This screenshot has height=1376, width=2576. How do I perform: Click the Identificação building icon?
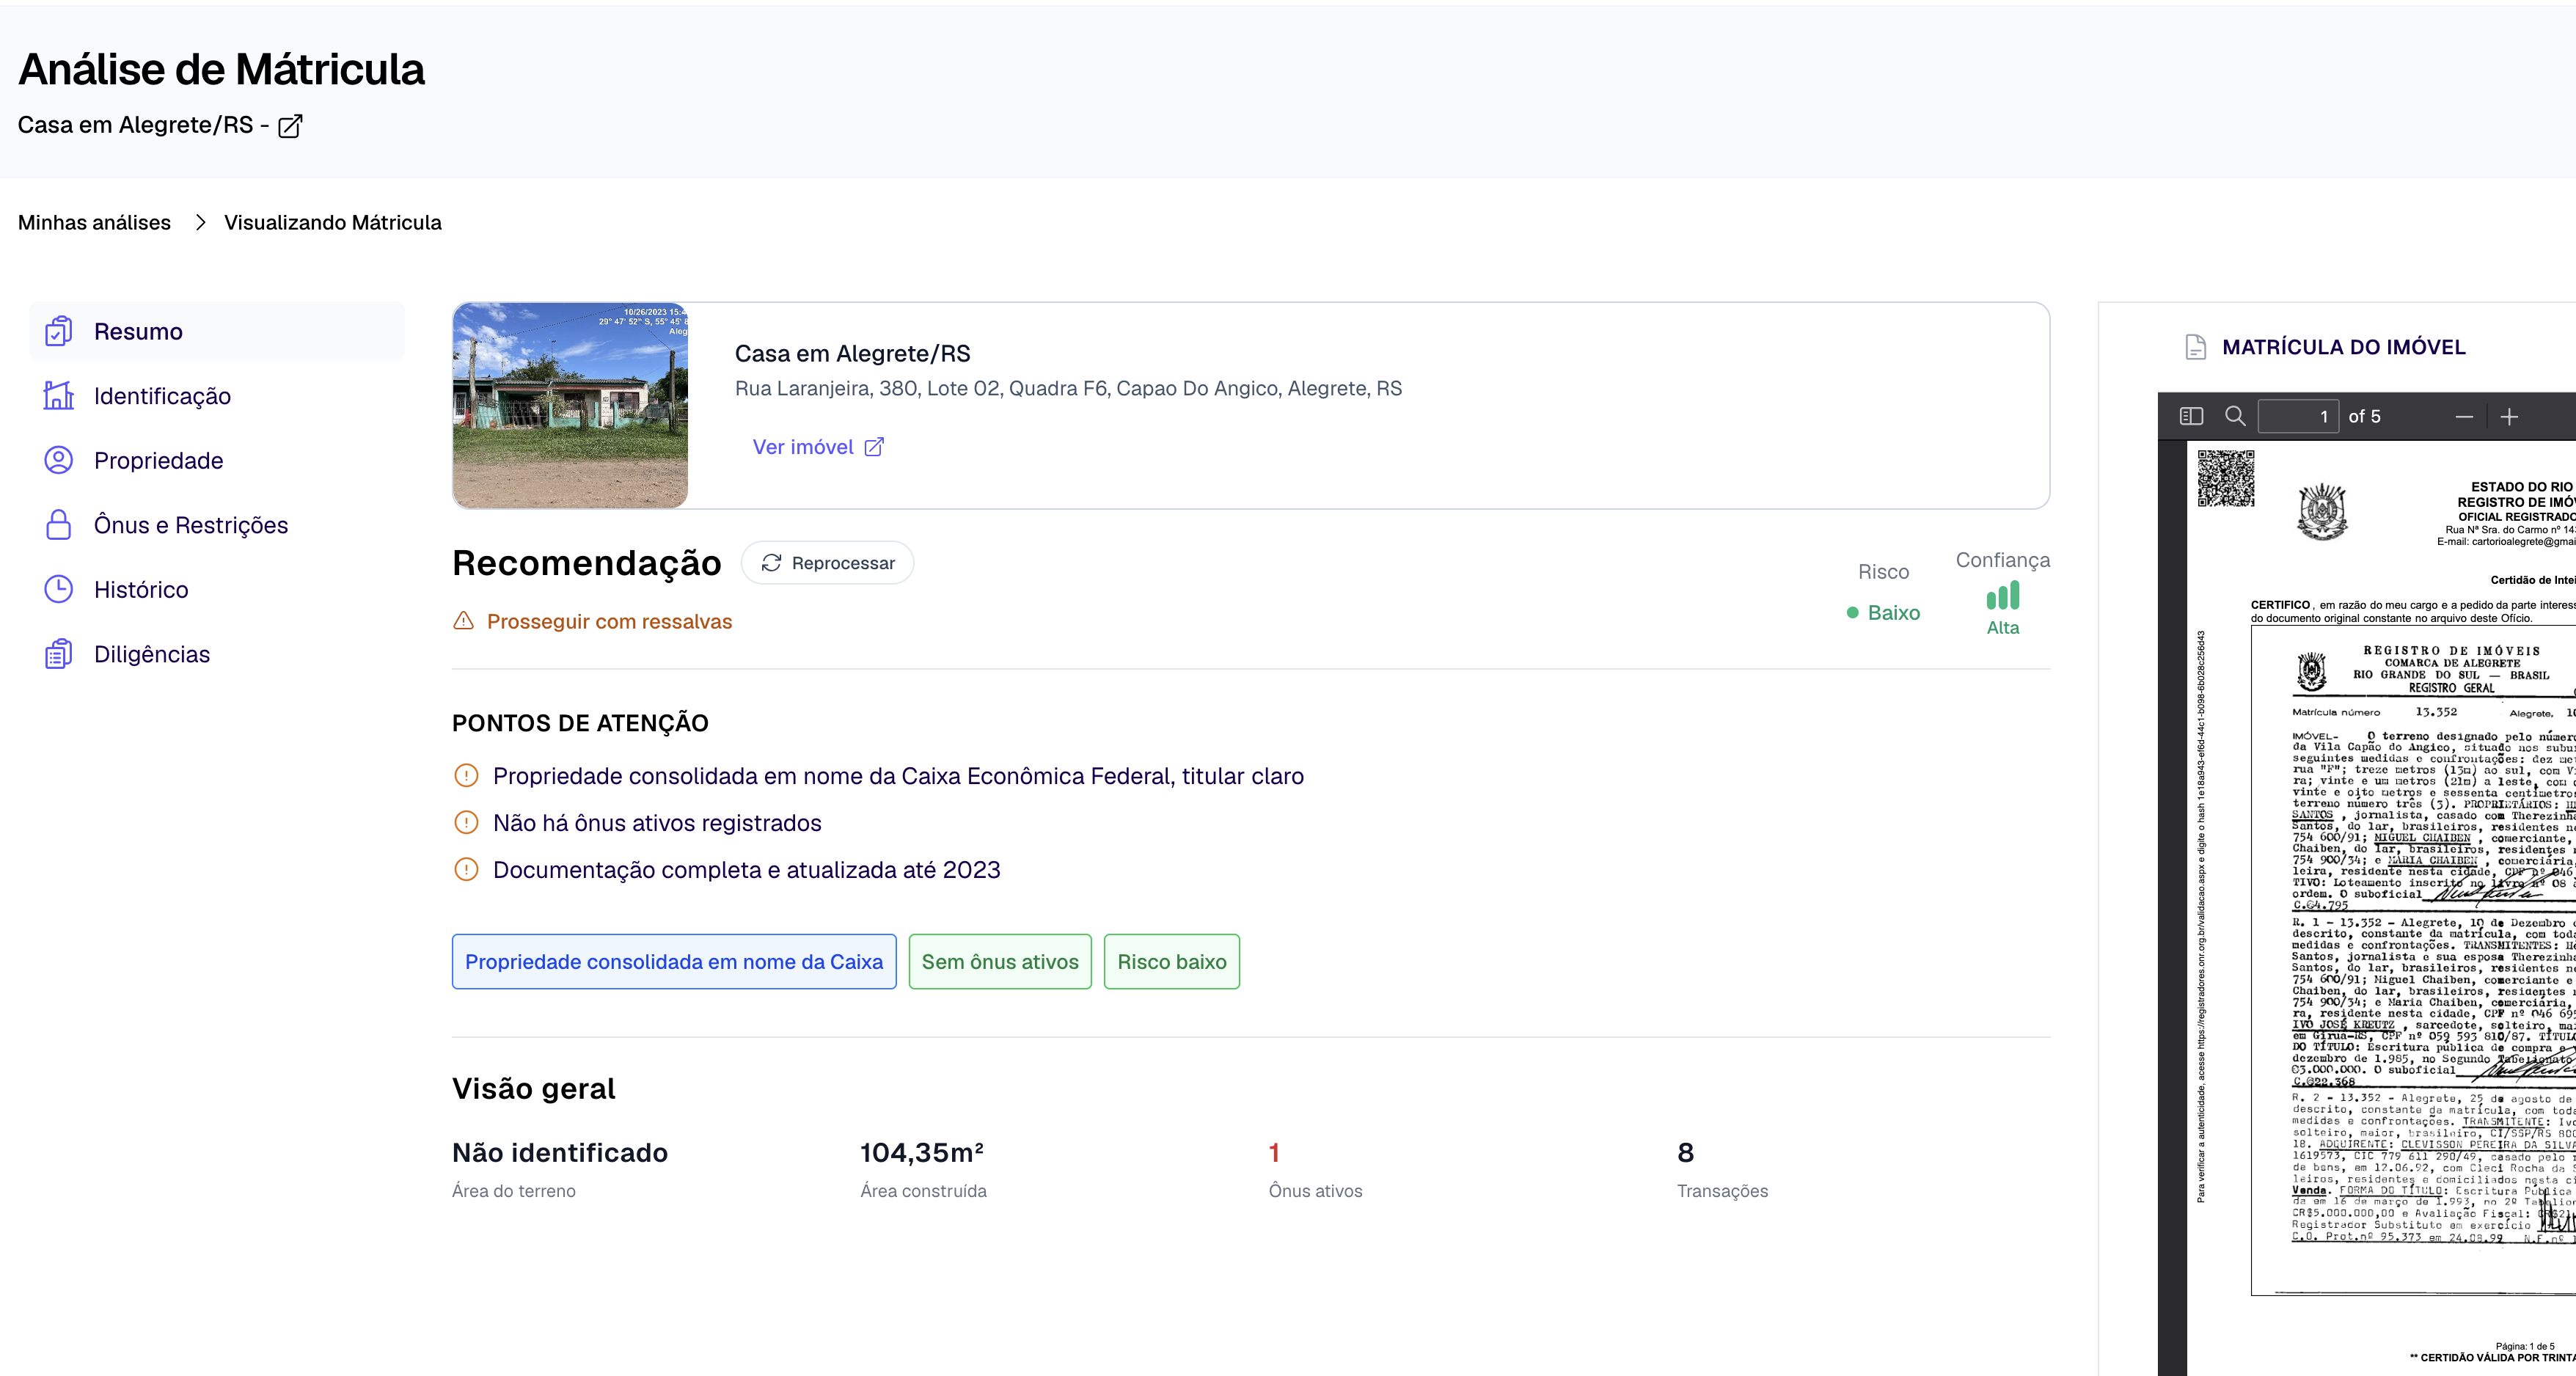(59, 396)
